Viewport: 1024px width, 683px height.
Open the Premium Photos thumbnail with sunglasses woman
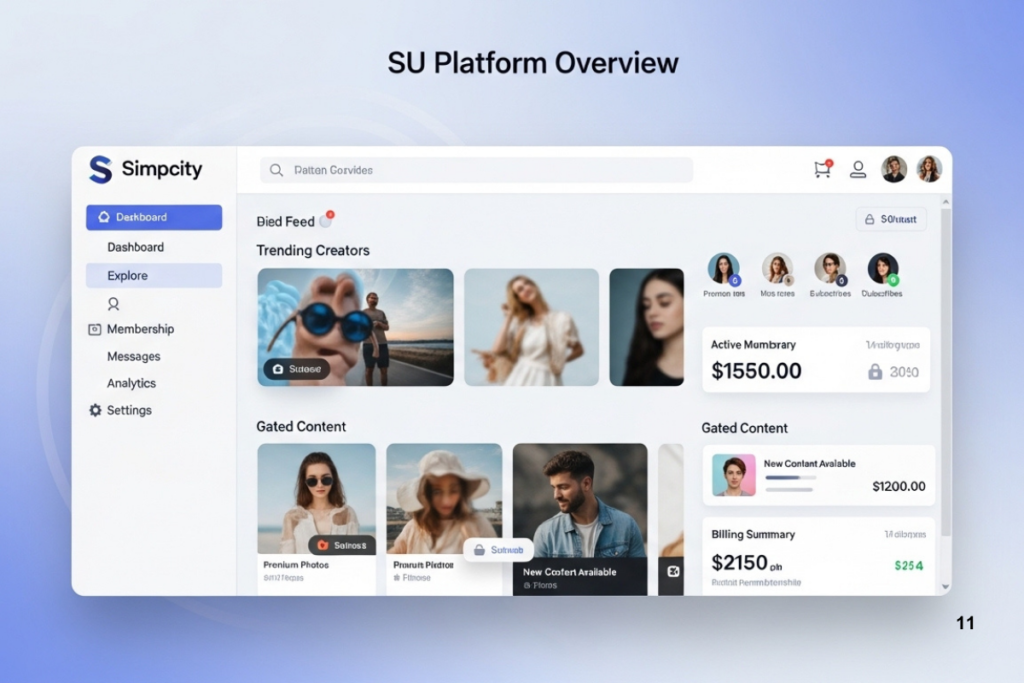[x=316, y=498]
